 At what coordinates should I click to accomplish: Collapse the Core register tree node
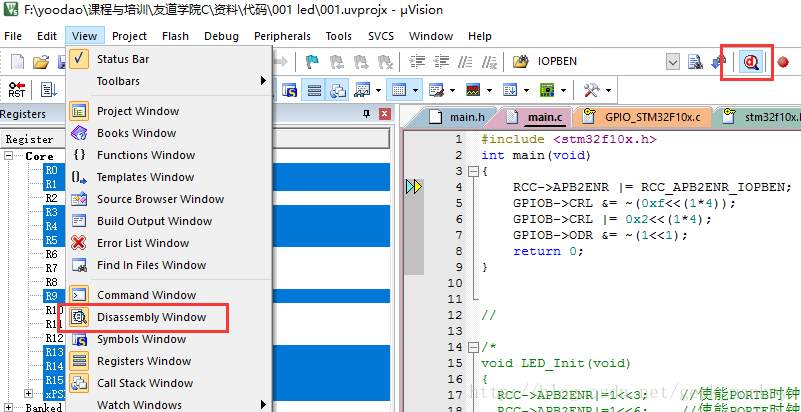[x=10, y=156]
